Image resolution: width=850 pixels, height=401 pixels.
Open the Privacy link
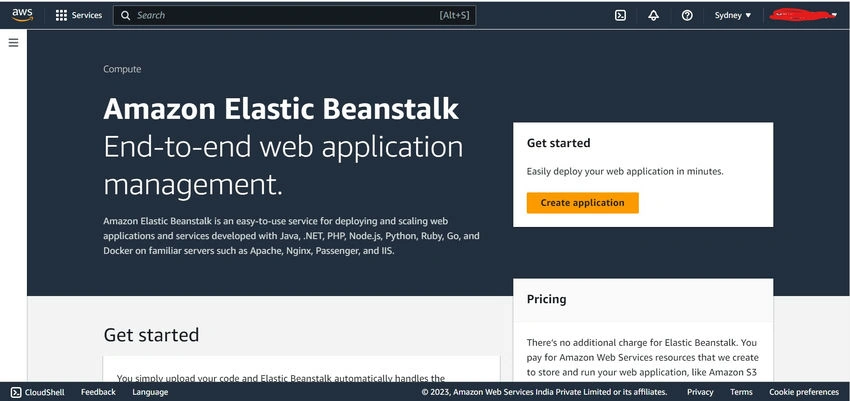[x=700, y=392]
